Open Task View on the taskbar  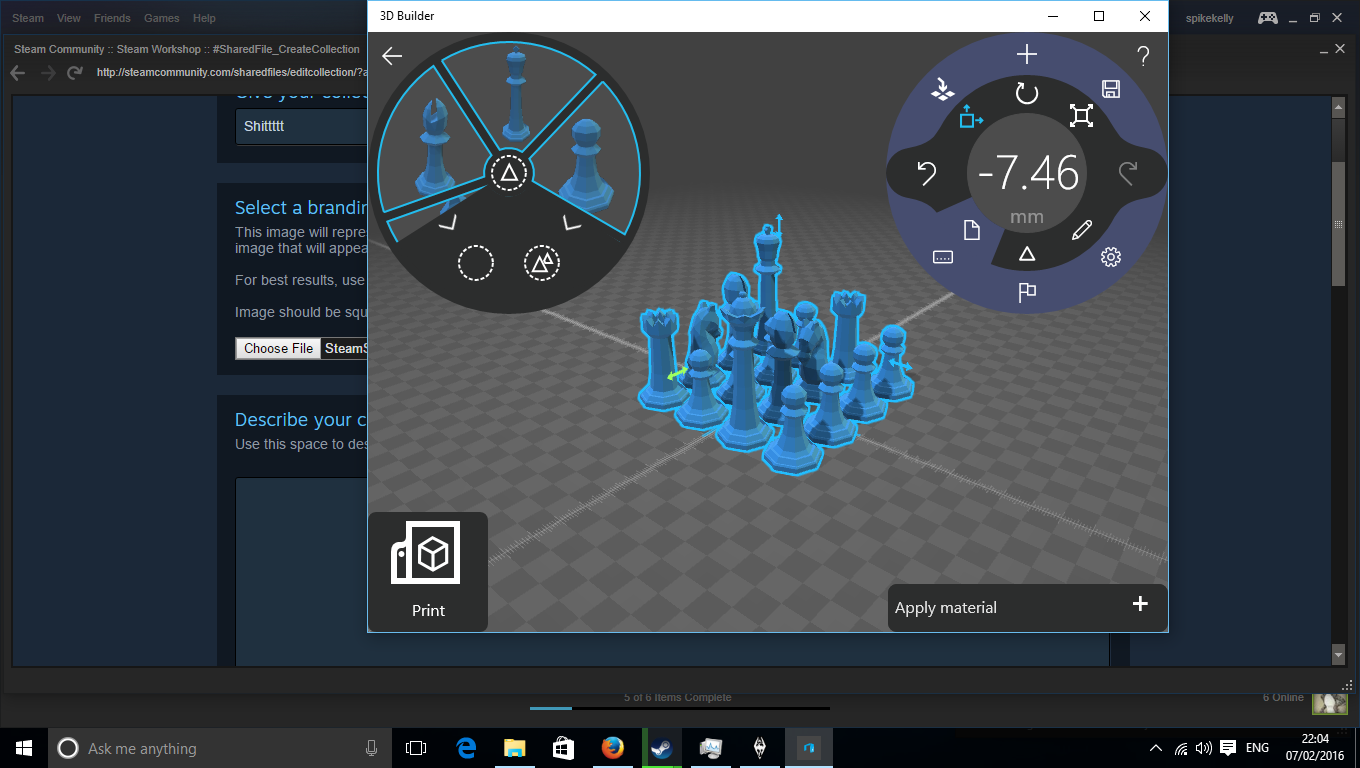pyautogui.click(x=416, y=748)
